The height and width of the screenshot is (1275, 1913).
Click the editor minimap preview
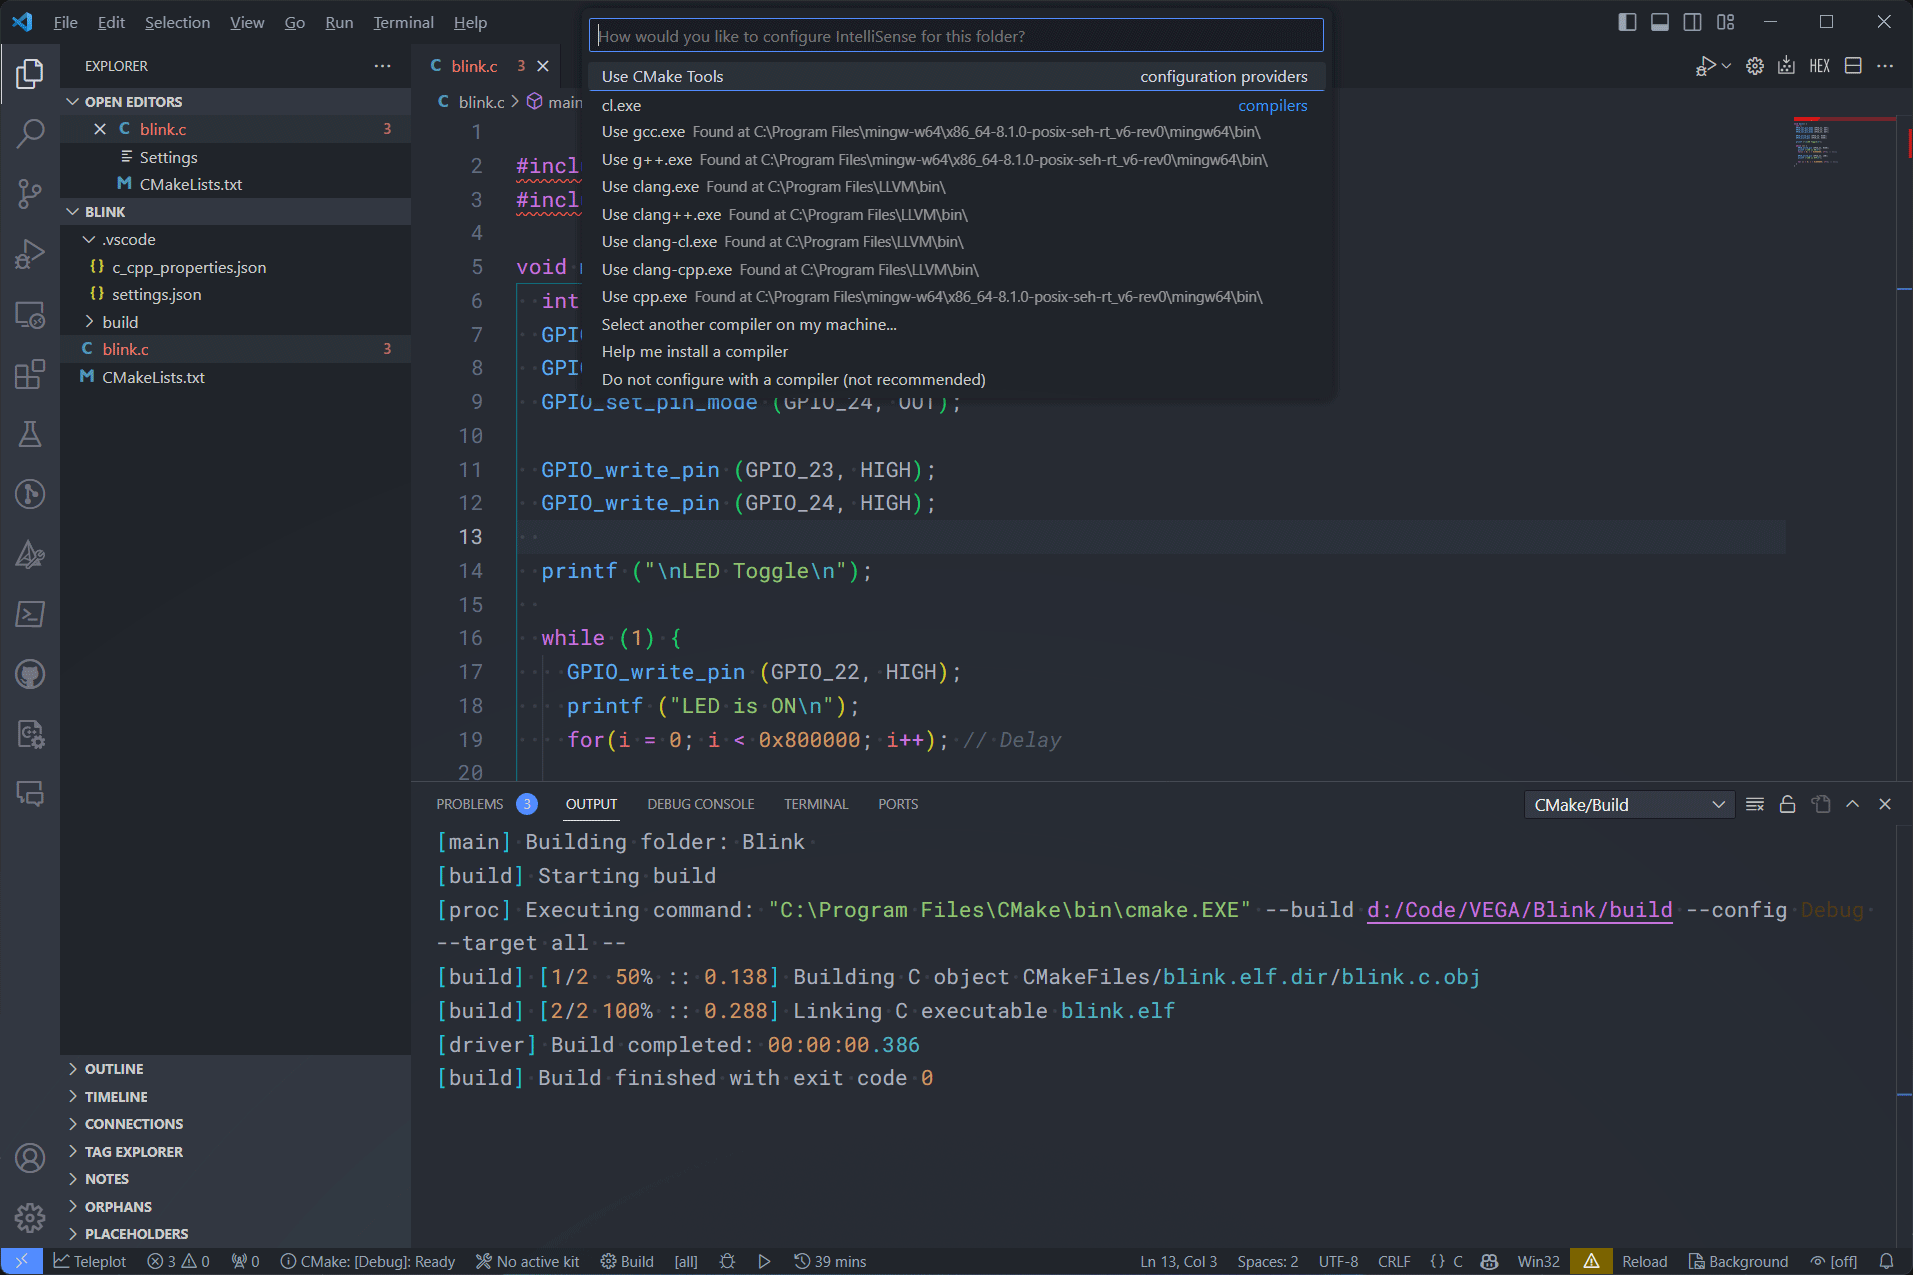point(1844,140)
